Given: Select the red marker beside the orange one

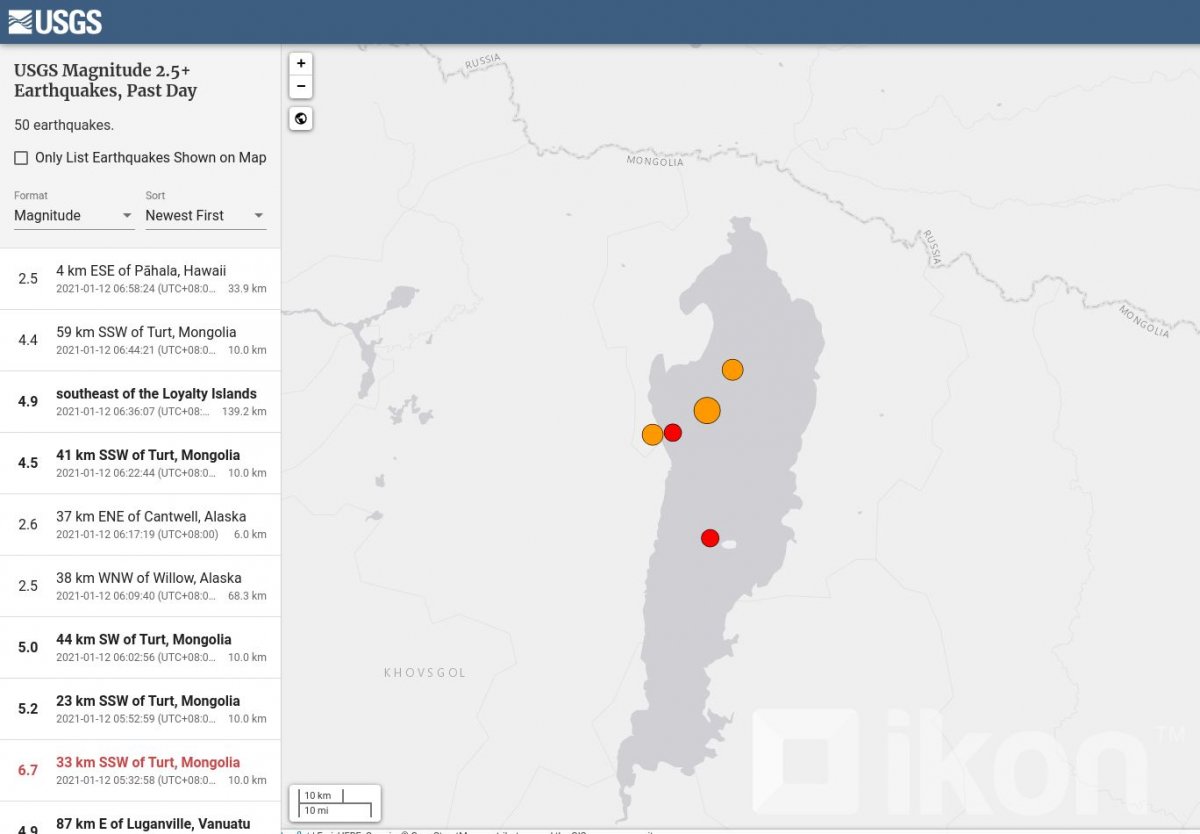Looking at the screenshot, I should pyautogui.click(x=673, y=432).
